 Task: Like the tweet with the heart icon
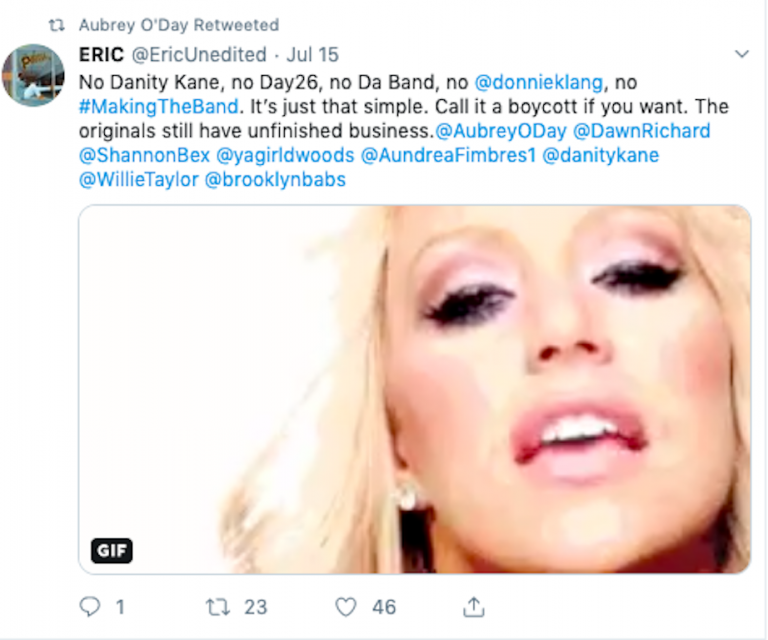point(347,607)
